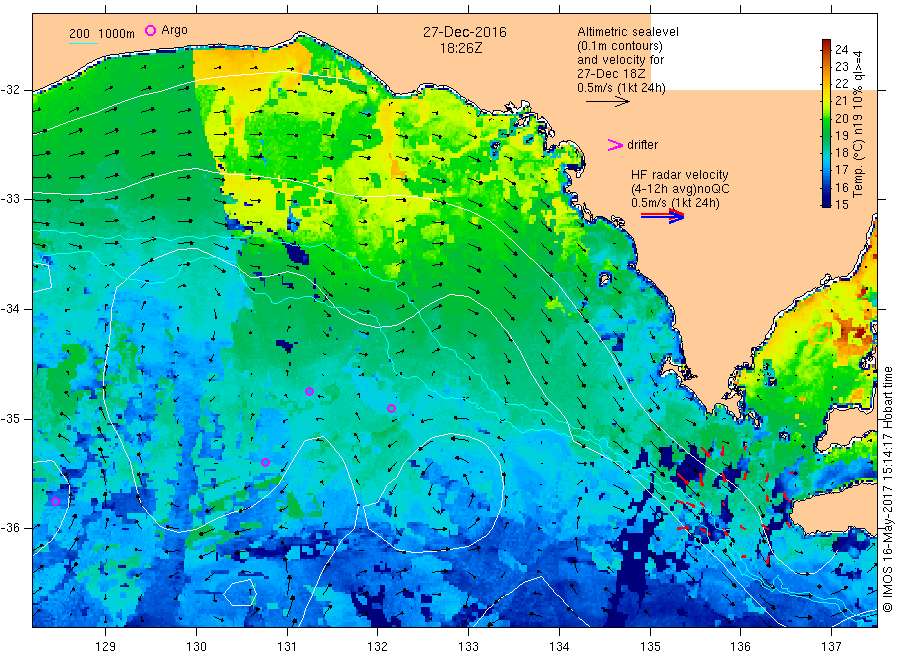900x660 pixels.
Task: Click the "HF radar velocity" heading
Action: coord(680,174)
